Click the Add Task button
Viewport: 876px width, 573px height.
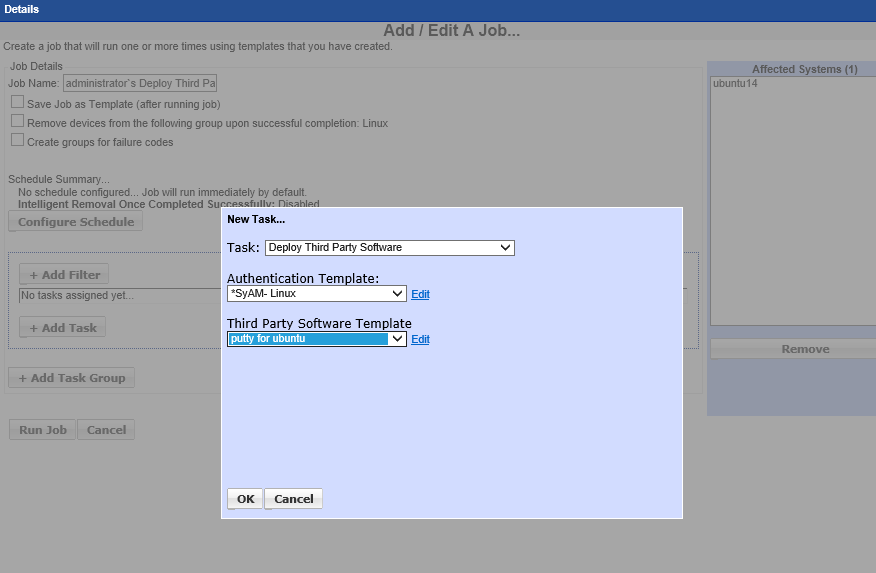(x=62, y=328)
